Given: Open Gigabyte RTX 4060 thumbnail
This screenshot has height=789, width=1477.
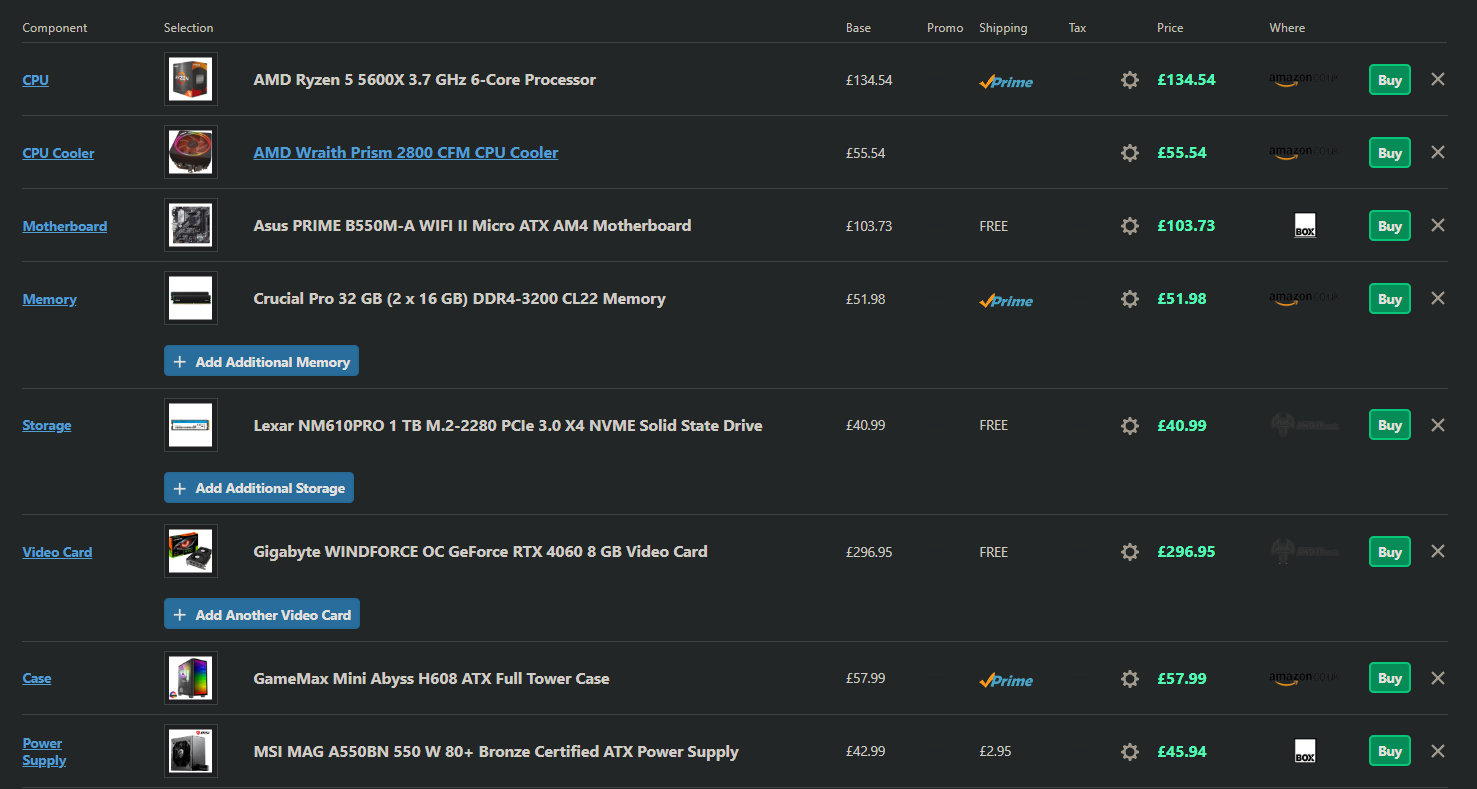Looking at the screenshot, I should coord(191,552).
